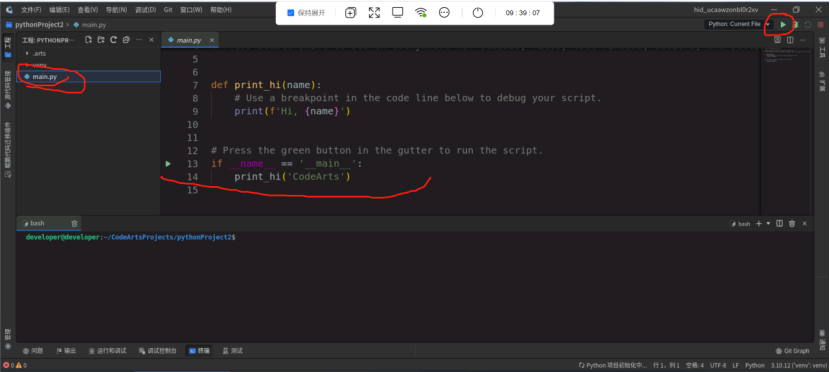Click the green restart run icon
830x372 pixels.
click(x=808, y=24)
